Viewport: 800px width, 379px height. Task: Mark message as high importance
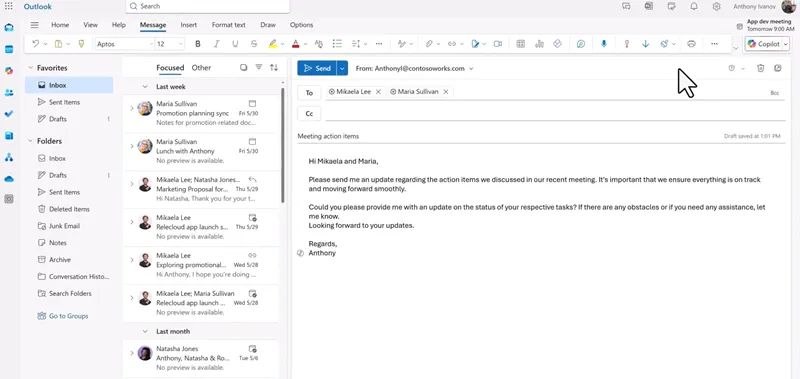tap(627, 44)
